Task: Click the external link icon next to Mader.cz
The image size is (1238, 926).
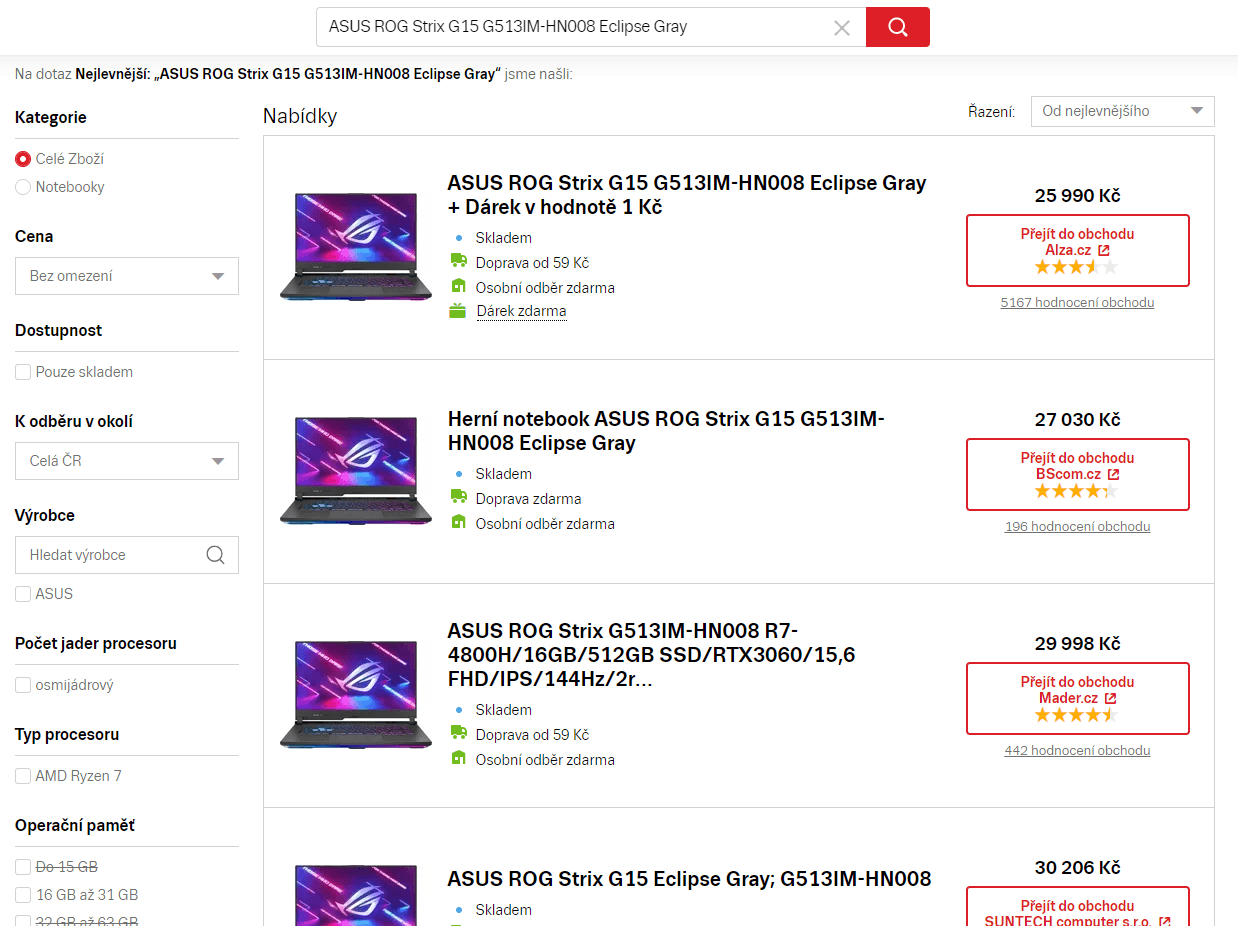Action: click(1110, 698)
